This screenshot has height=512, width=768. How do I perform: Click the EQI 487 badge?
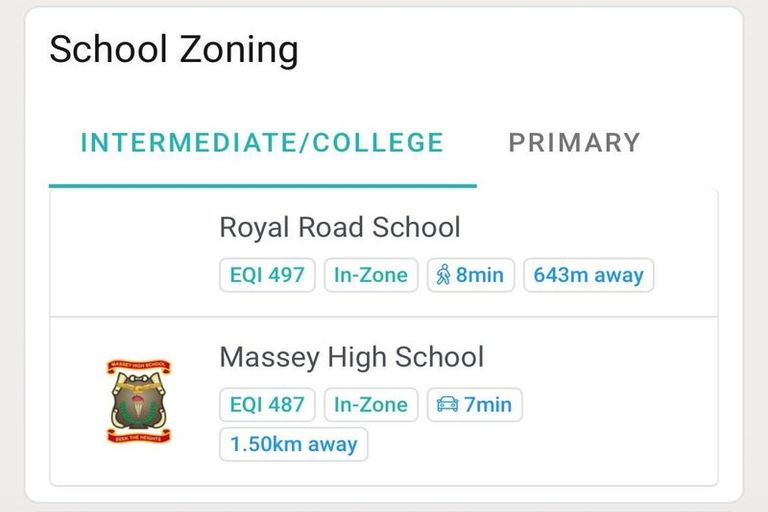[x=267, y=405]
